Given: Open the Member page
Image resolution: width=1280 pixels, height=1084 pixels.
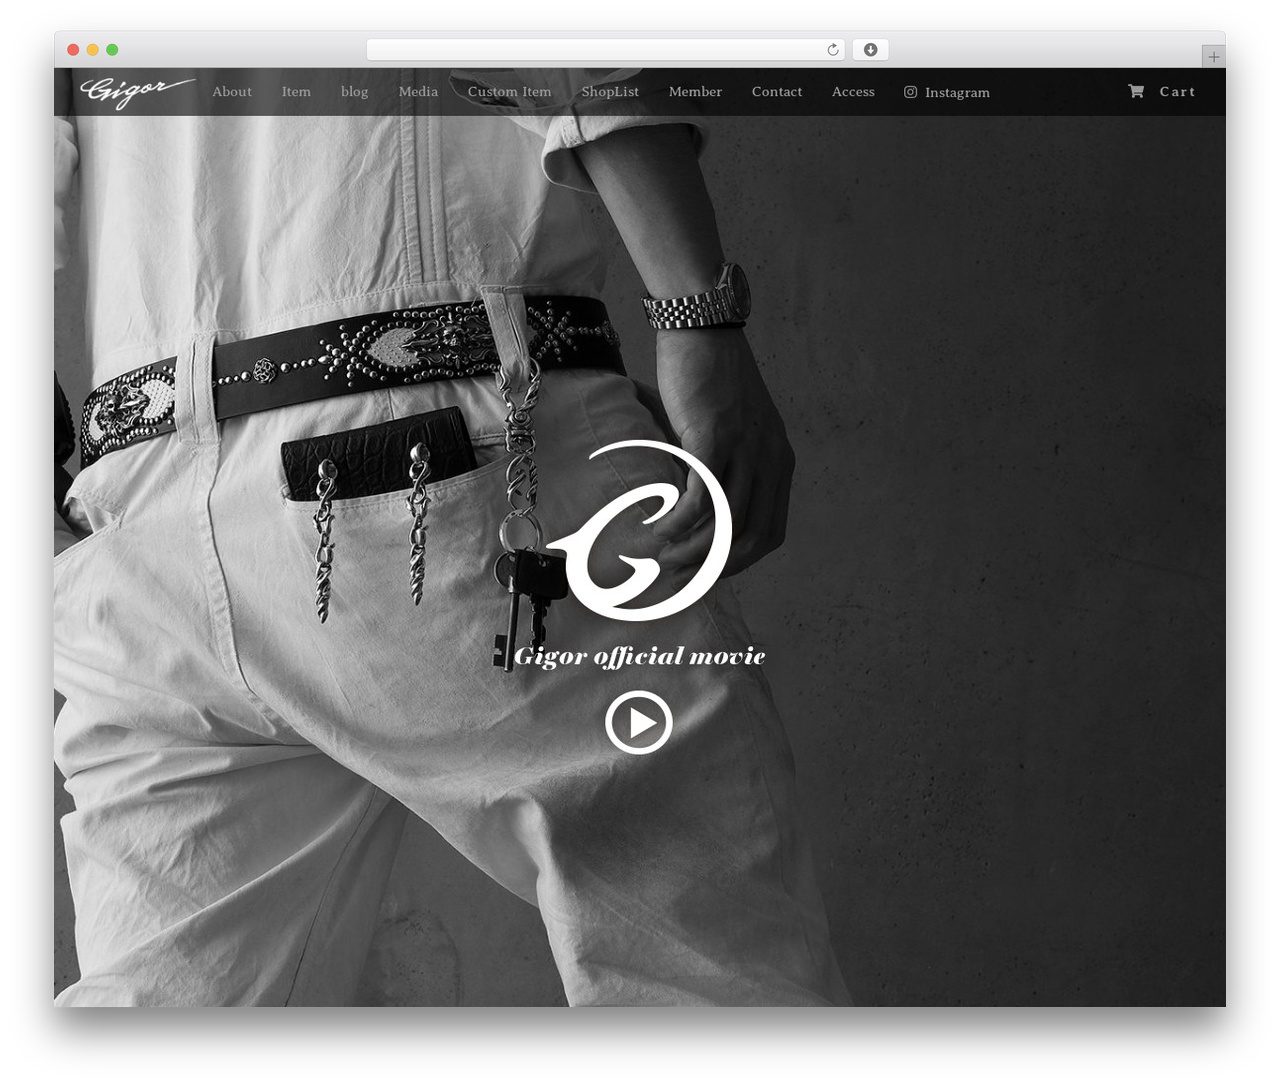Looking at the screenshot, I should point(695,92).
